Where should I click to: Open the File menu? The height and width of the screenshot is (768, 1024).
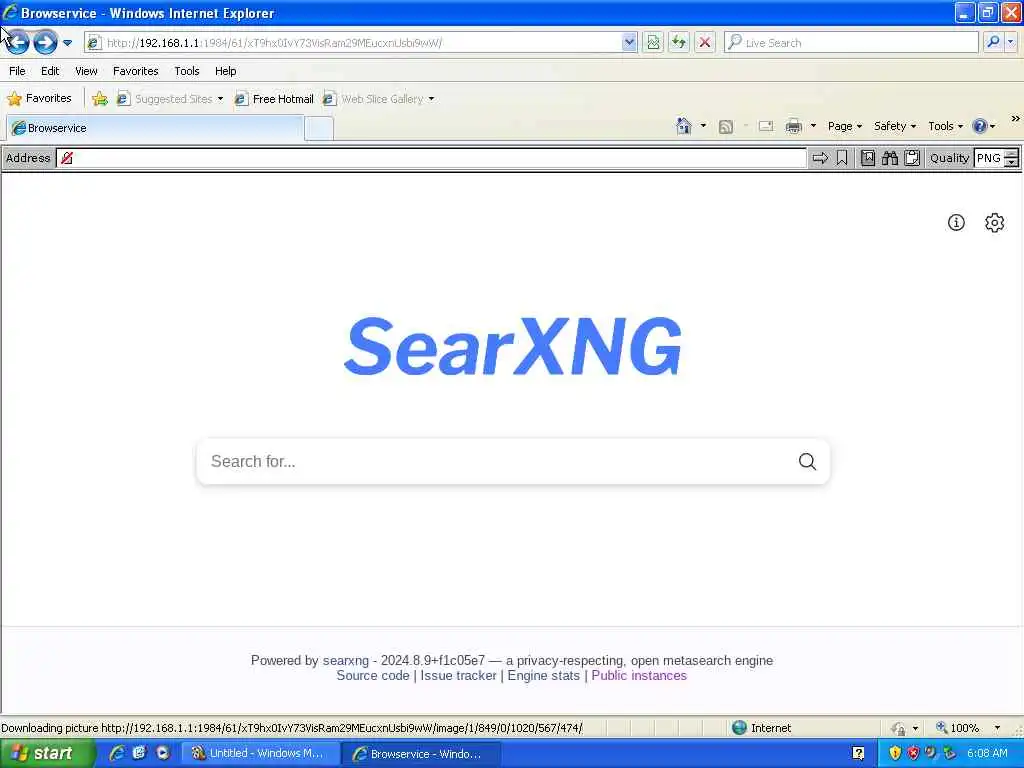point(18,71)
